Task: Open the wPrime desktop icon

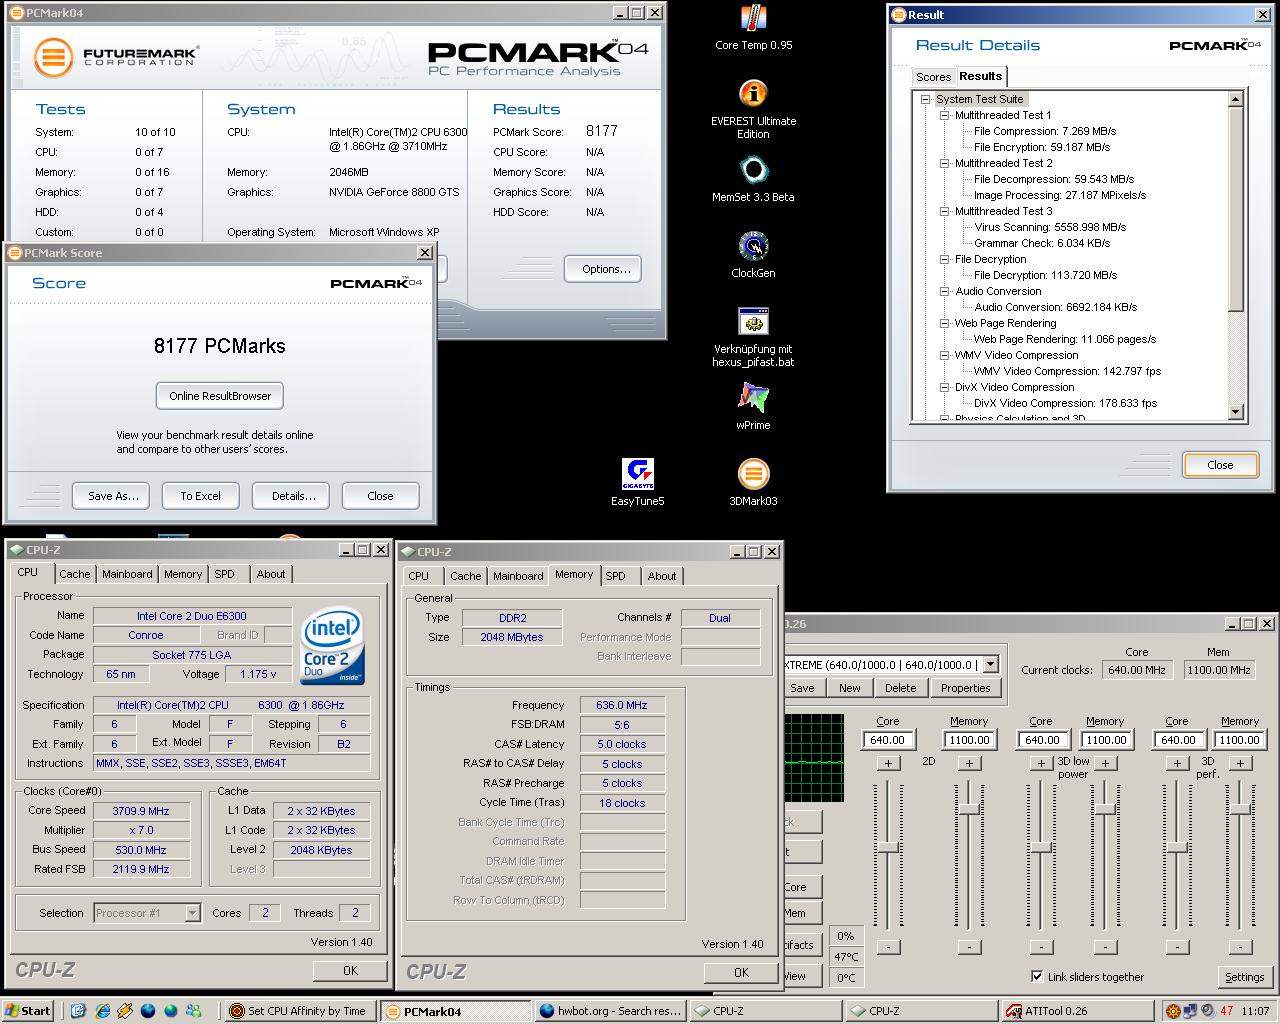Action: (753, 399)
